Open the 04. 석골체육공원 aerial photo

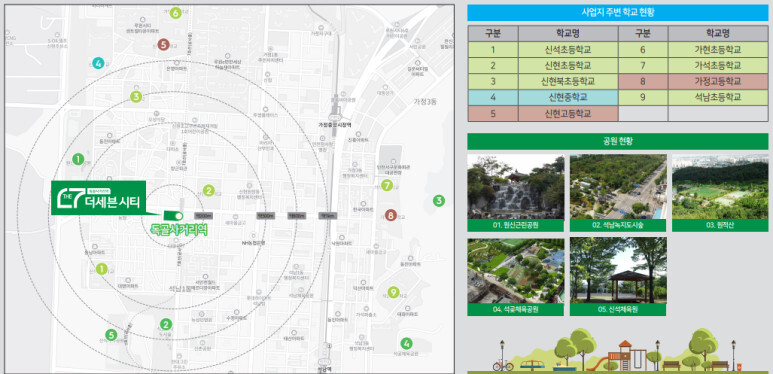tap(516, 271)
